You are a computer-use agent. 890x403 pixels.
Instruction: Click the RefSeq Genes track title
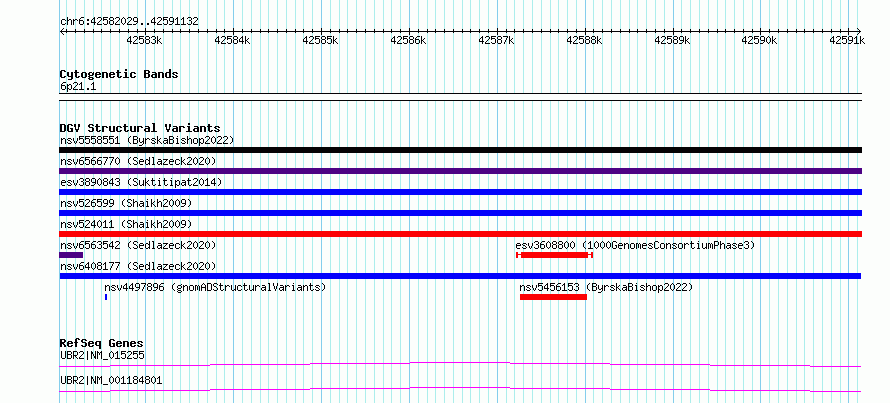(x=102, y=343)
